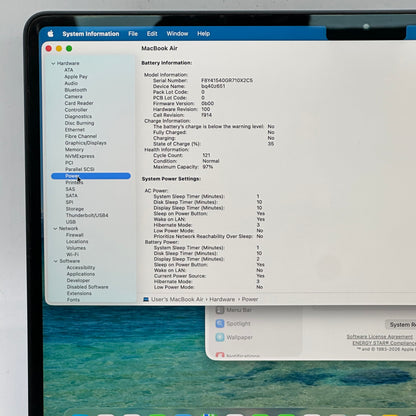Select Graphics/Displays in the sidebar
This screenshot has width=416, height=416.
pos(86,143)
